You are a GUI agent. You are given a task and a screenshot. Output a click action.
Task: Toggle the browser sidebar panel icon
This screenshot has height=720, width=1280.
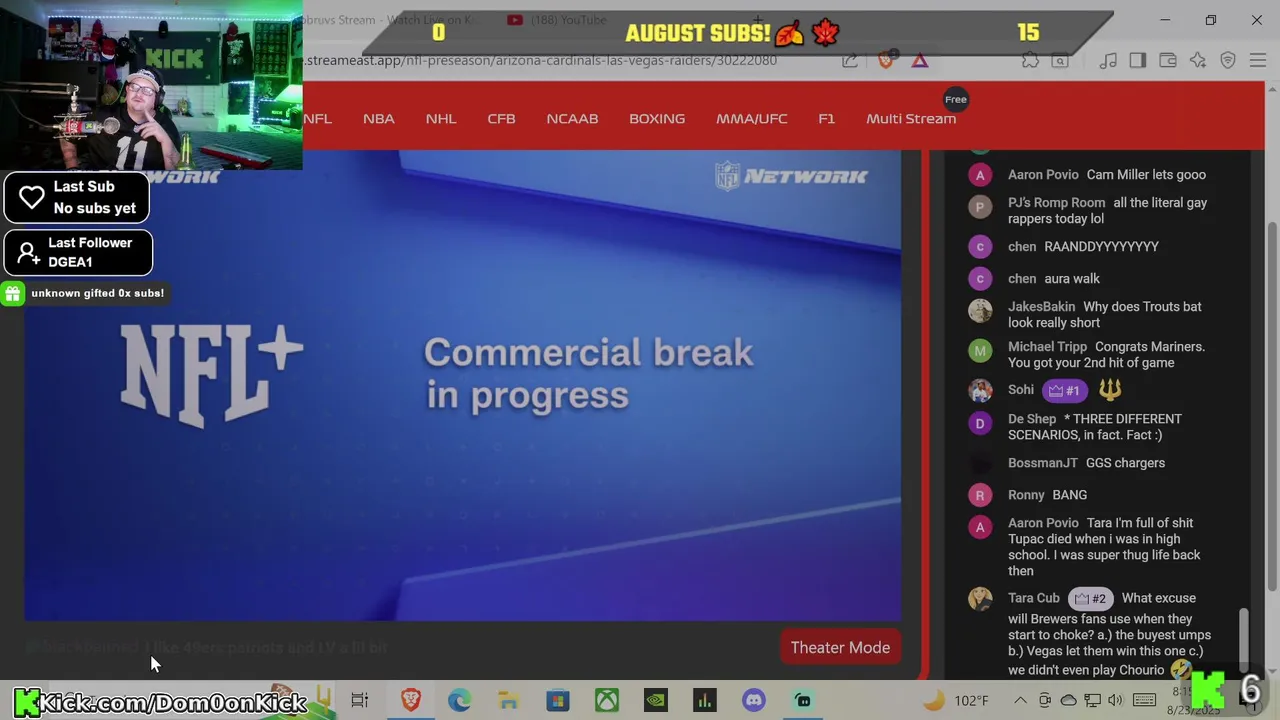(x=1137, y=61)
